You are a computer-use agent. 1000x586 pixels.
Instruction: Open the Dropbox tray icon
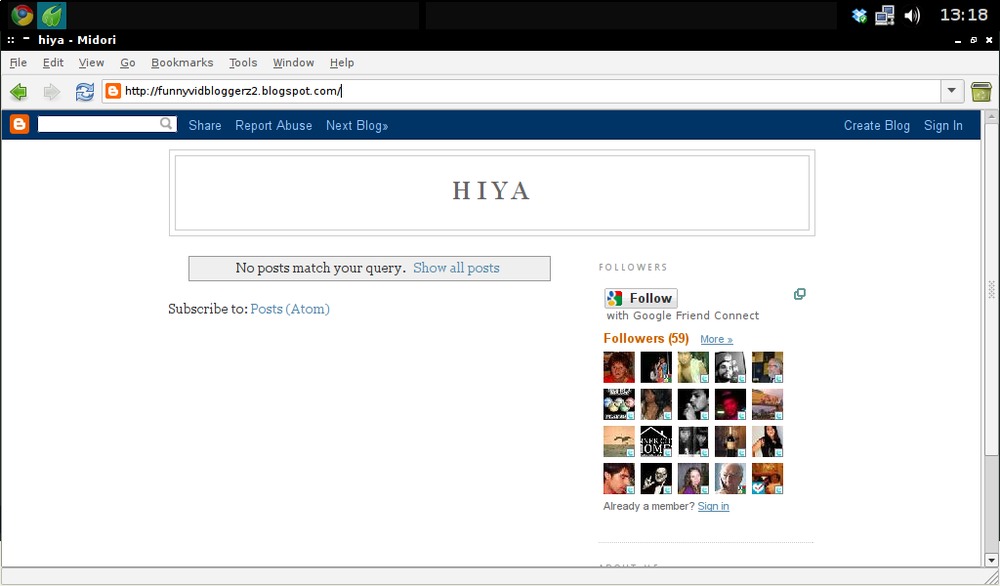[x=858, y=15]
